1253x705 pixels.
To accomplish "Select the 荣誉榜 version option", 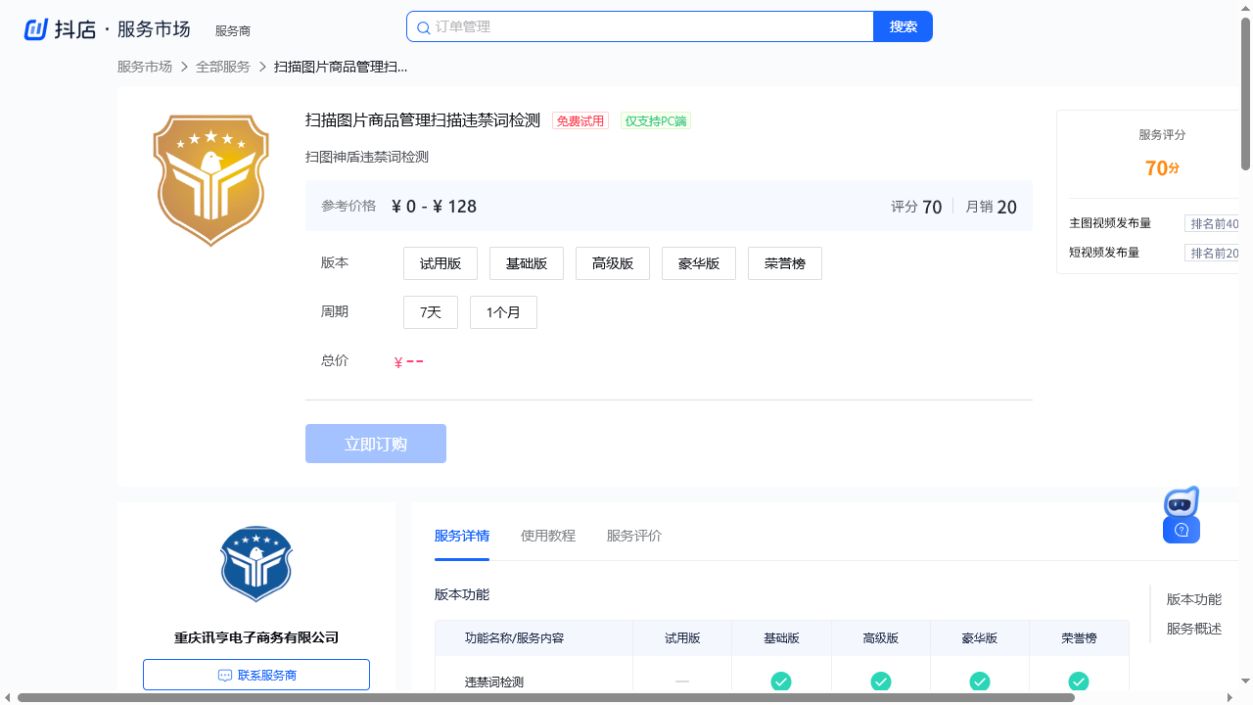I will click(x=784, y=263).
